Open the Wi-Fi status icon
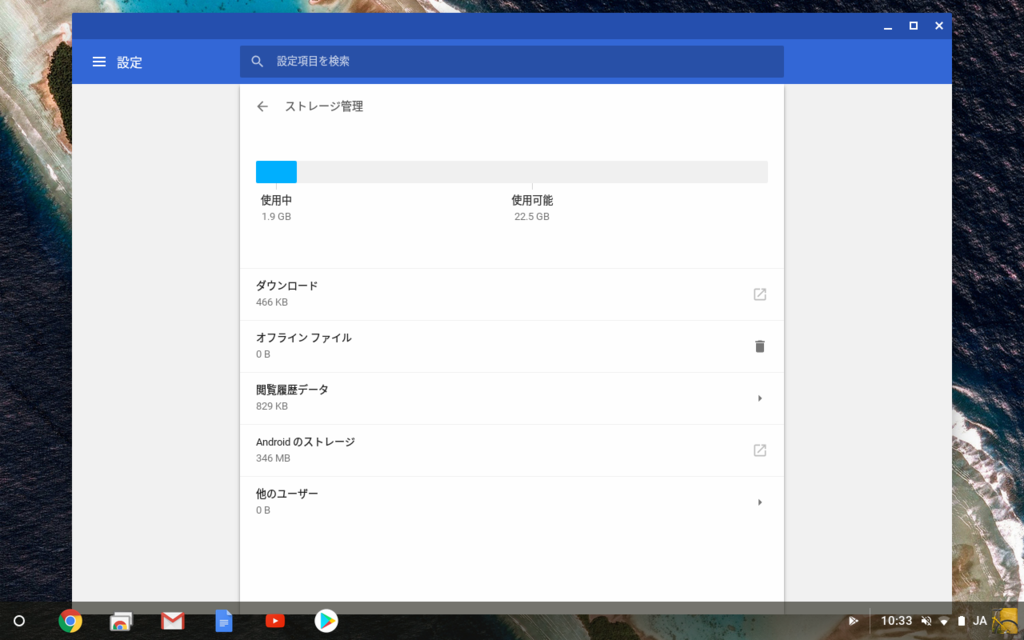The image size is (1024, 640). (944, 621)
